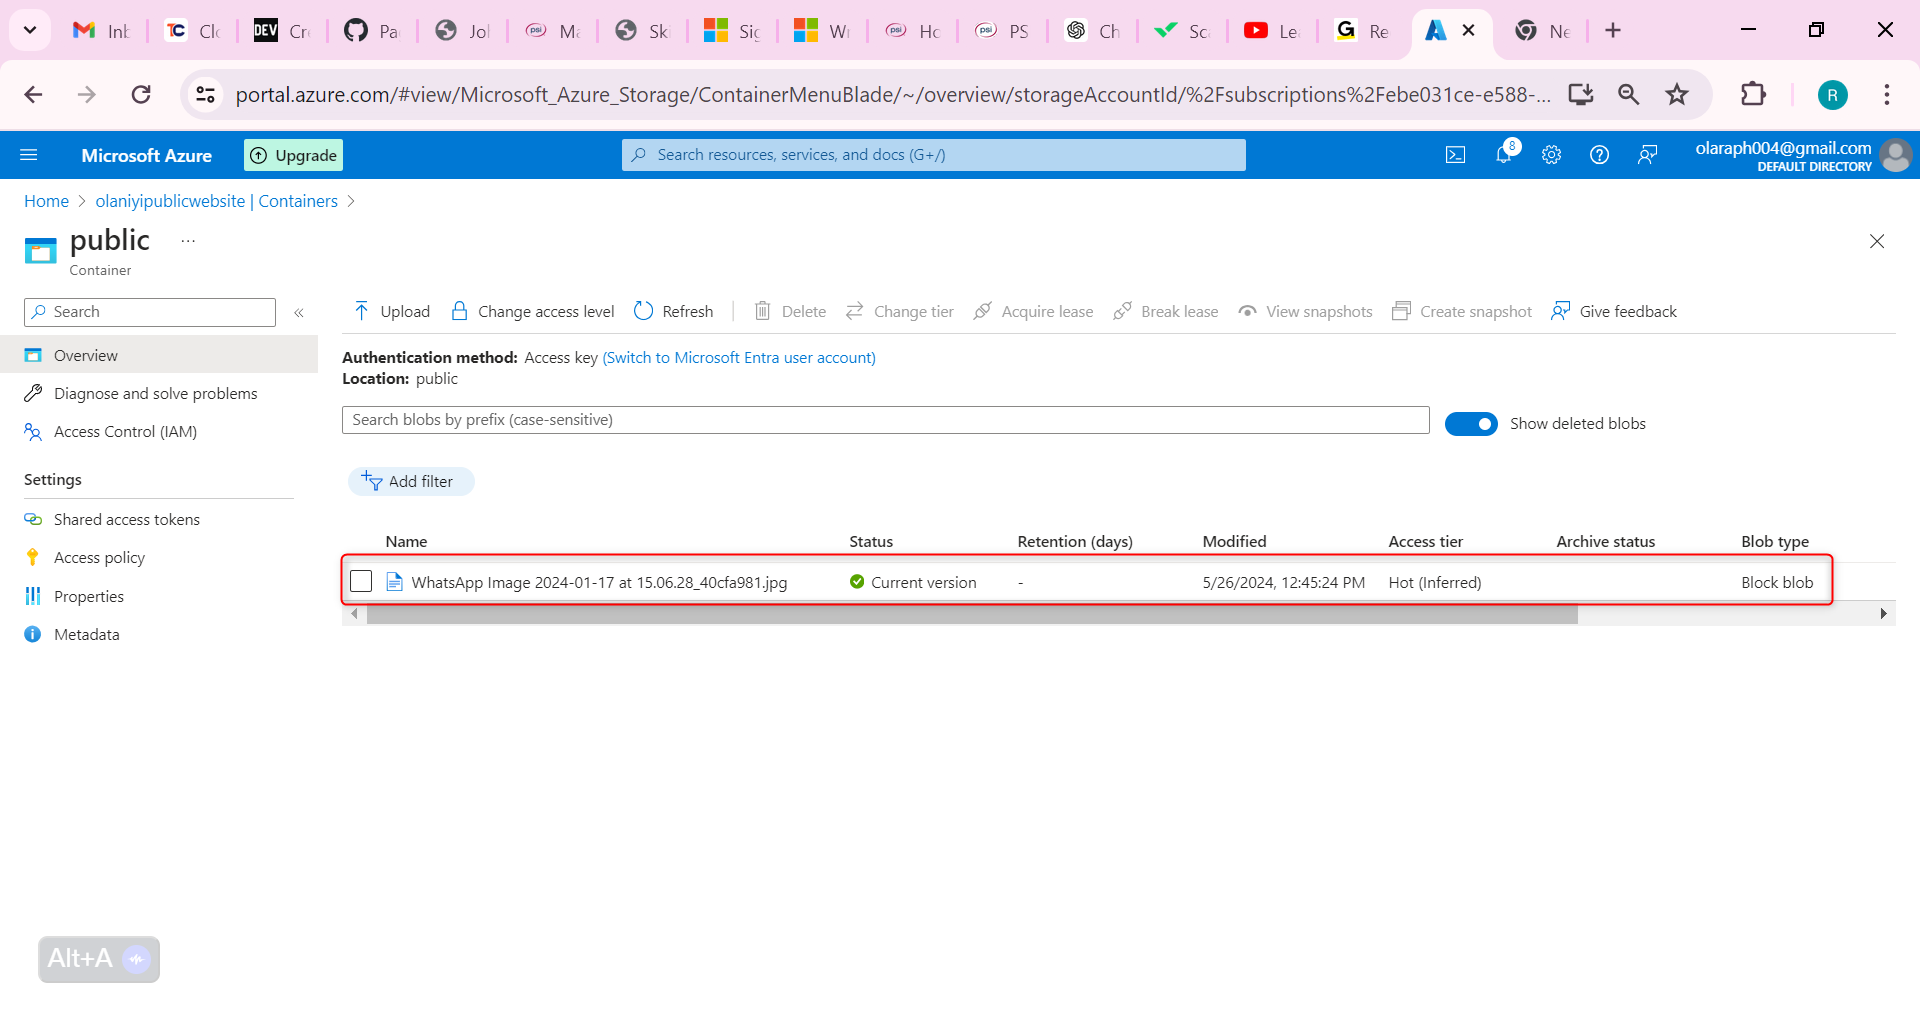Reload the browser page
The width and height of the screenshot is (1920, 1020).
pos(141,94)
